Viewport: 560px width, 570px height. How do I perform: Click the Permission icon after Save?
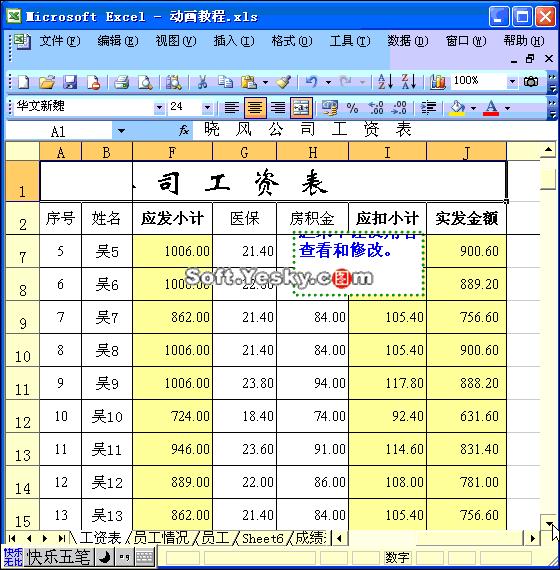pos(94,82)
